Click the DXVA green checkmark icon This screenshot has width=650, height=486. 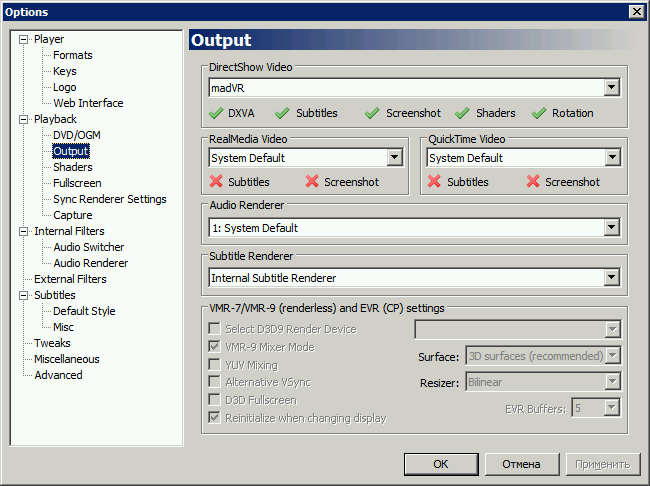216,113
